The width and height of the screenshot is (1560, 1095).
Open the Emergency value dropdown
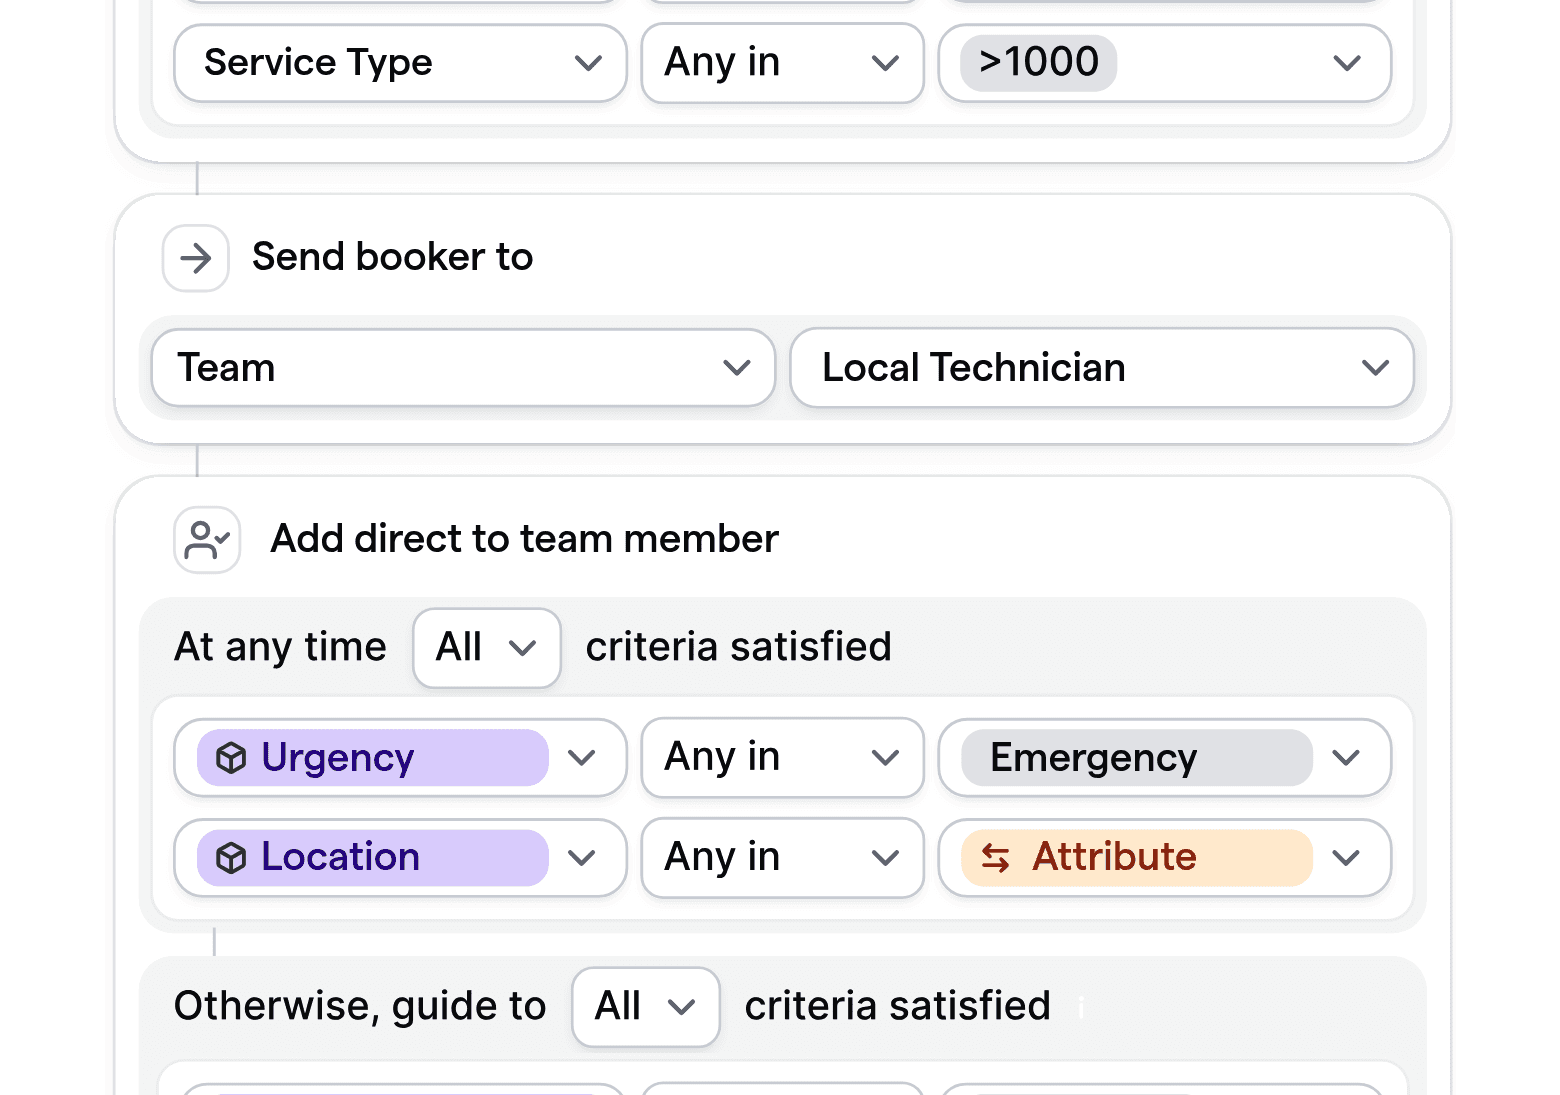click(1346, 758)
